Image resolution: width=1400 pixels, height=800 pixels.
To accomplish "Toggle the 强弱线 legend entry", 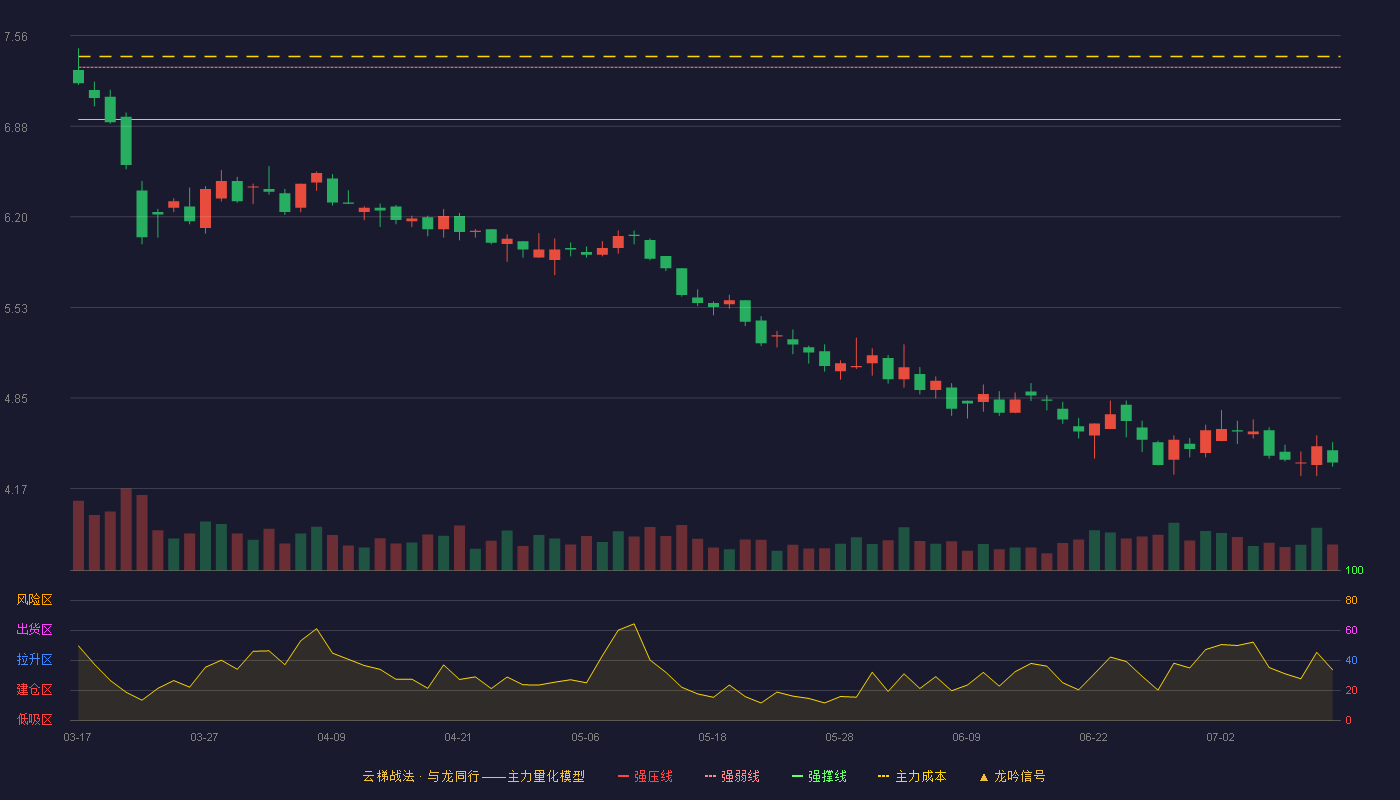I will pos(732,776).
